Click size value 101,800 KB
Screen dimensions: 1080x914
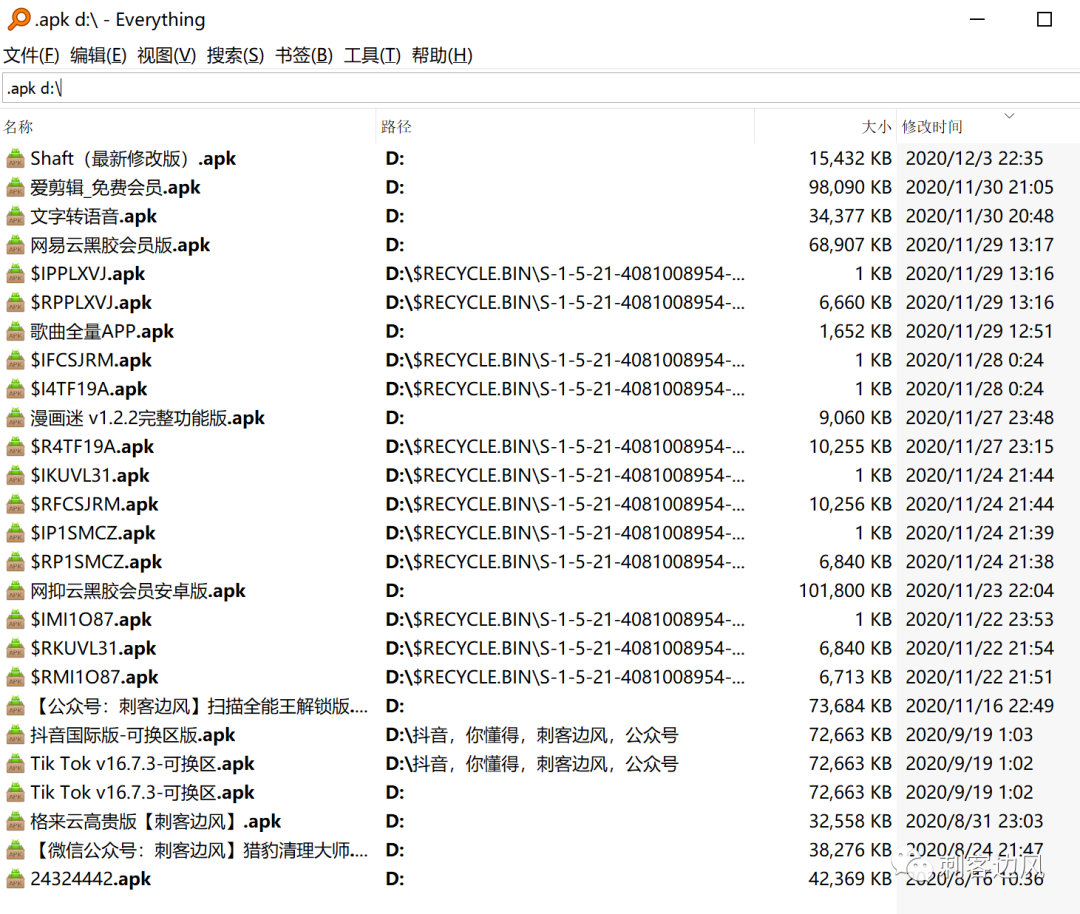click(845, 592)
